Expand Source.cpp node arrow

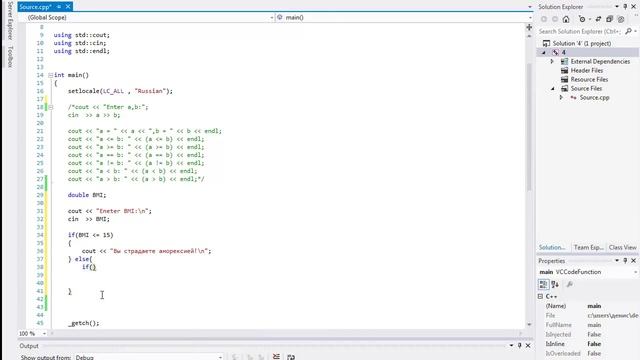[561, 98]
